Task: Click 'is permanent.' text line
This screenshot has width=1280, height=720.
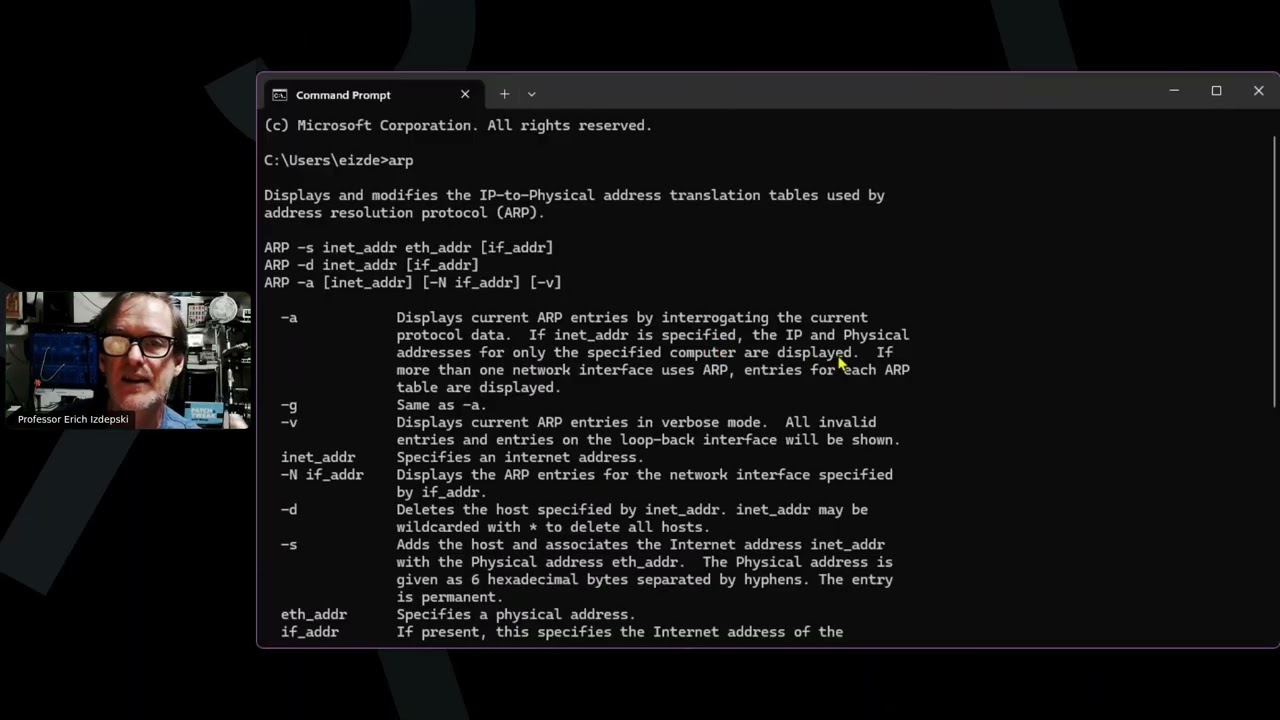Action: click(449, 597)
